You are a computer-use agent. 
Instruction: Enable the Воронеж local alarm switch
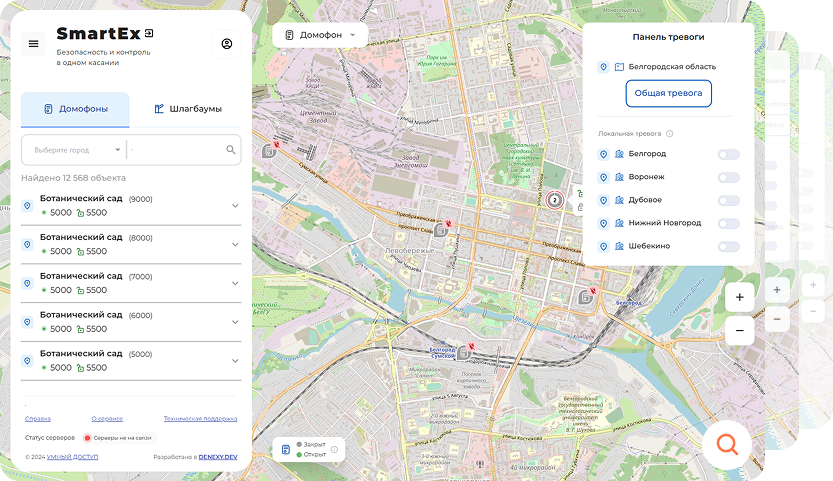[728, 177]
